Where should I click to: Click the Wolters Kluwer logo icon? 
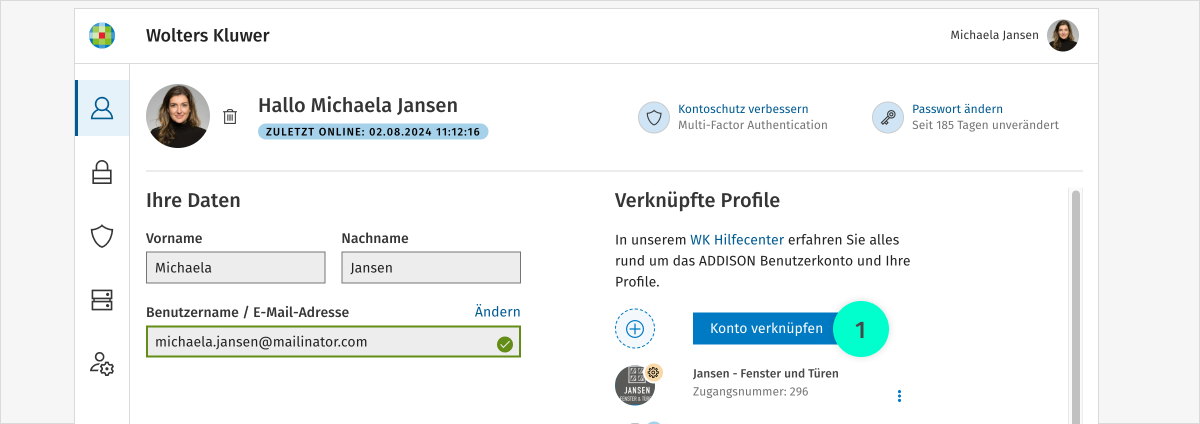coord(102,35)
